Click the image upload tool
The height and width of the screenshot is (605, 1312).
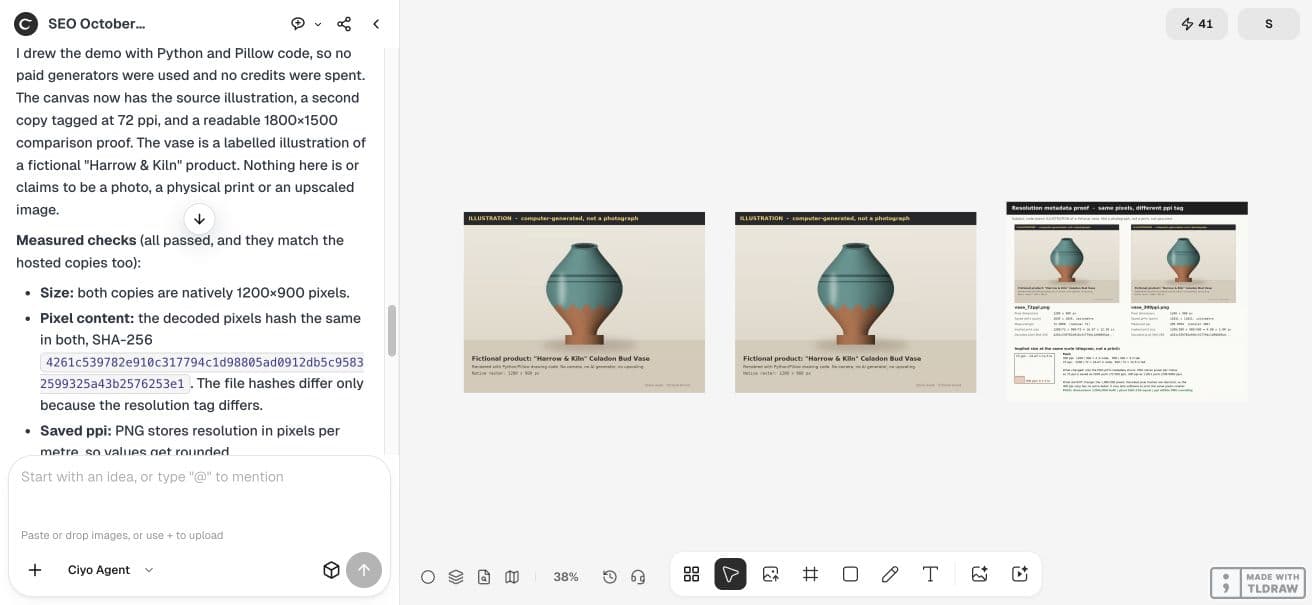pos(771,574)
